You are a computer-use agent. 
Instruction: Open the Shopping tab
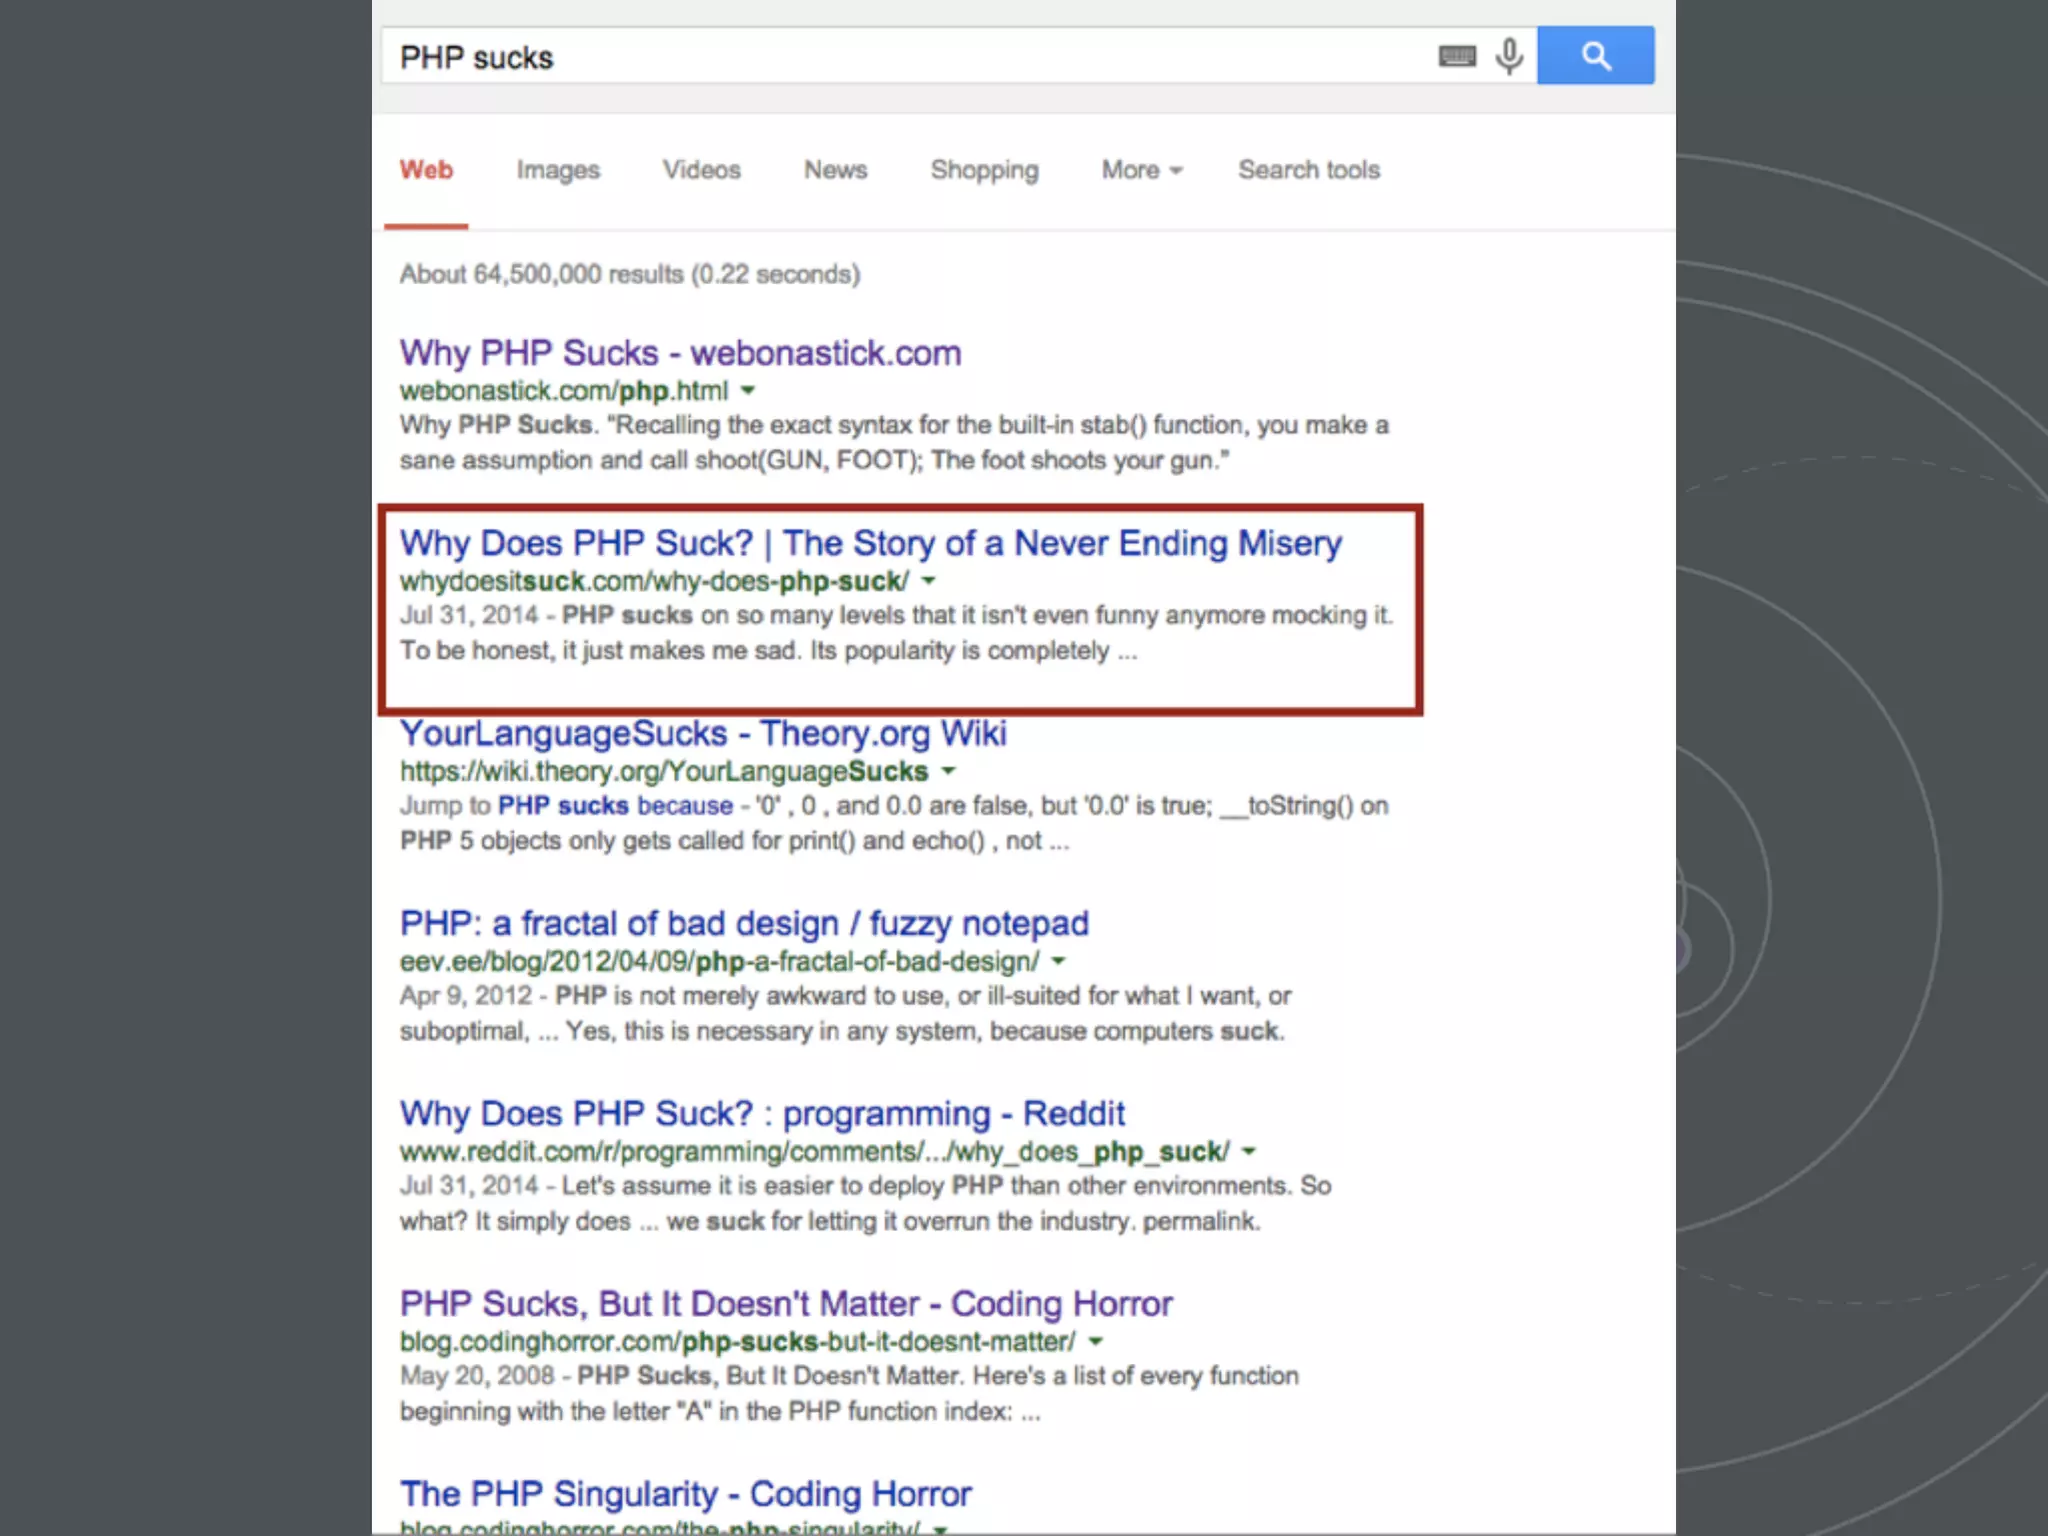tap(985, 171)
